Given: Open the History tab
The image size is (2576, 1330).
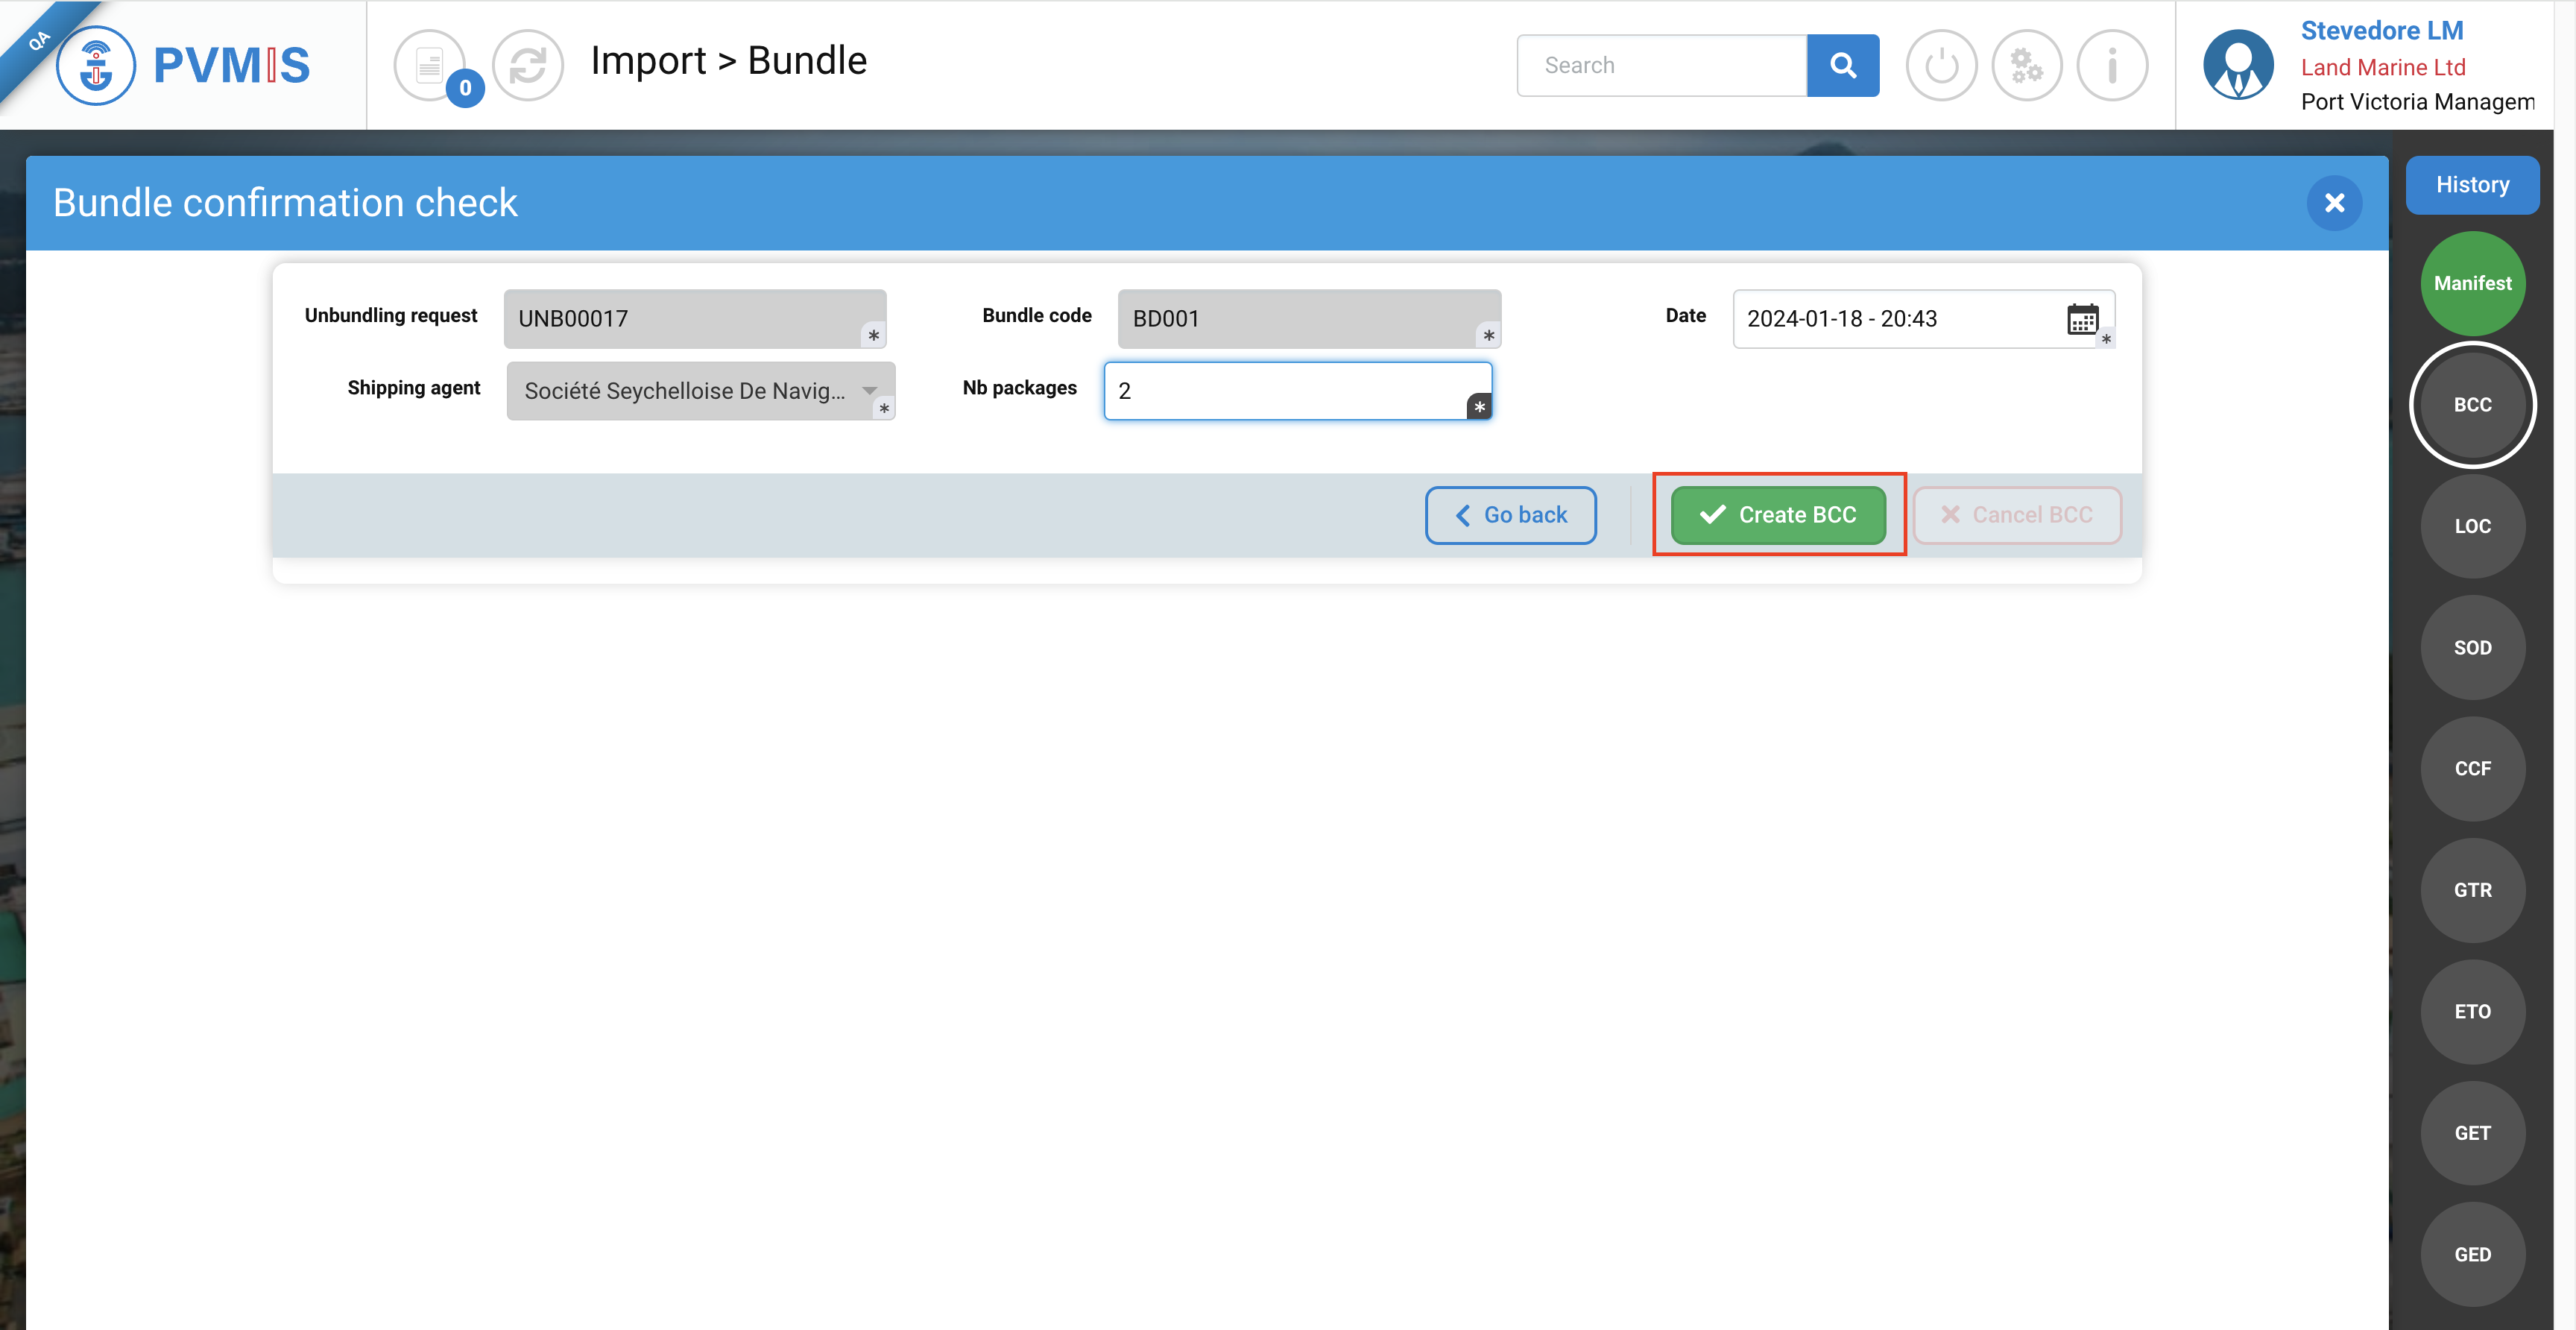Looking at the screenshot, I should pos(2472,185).
